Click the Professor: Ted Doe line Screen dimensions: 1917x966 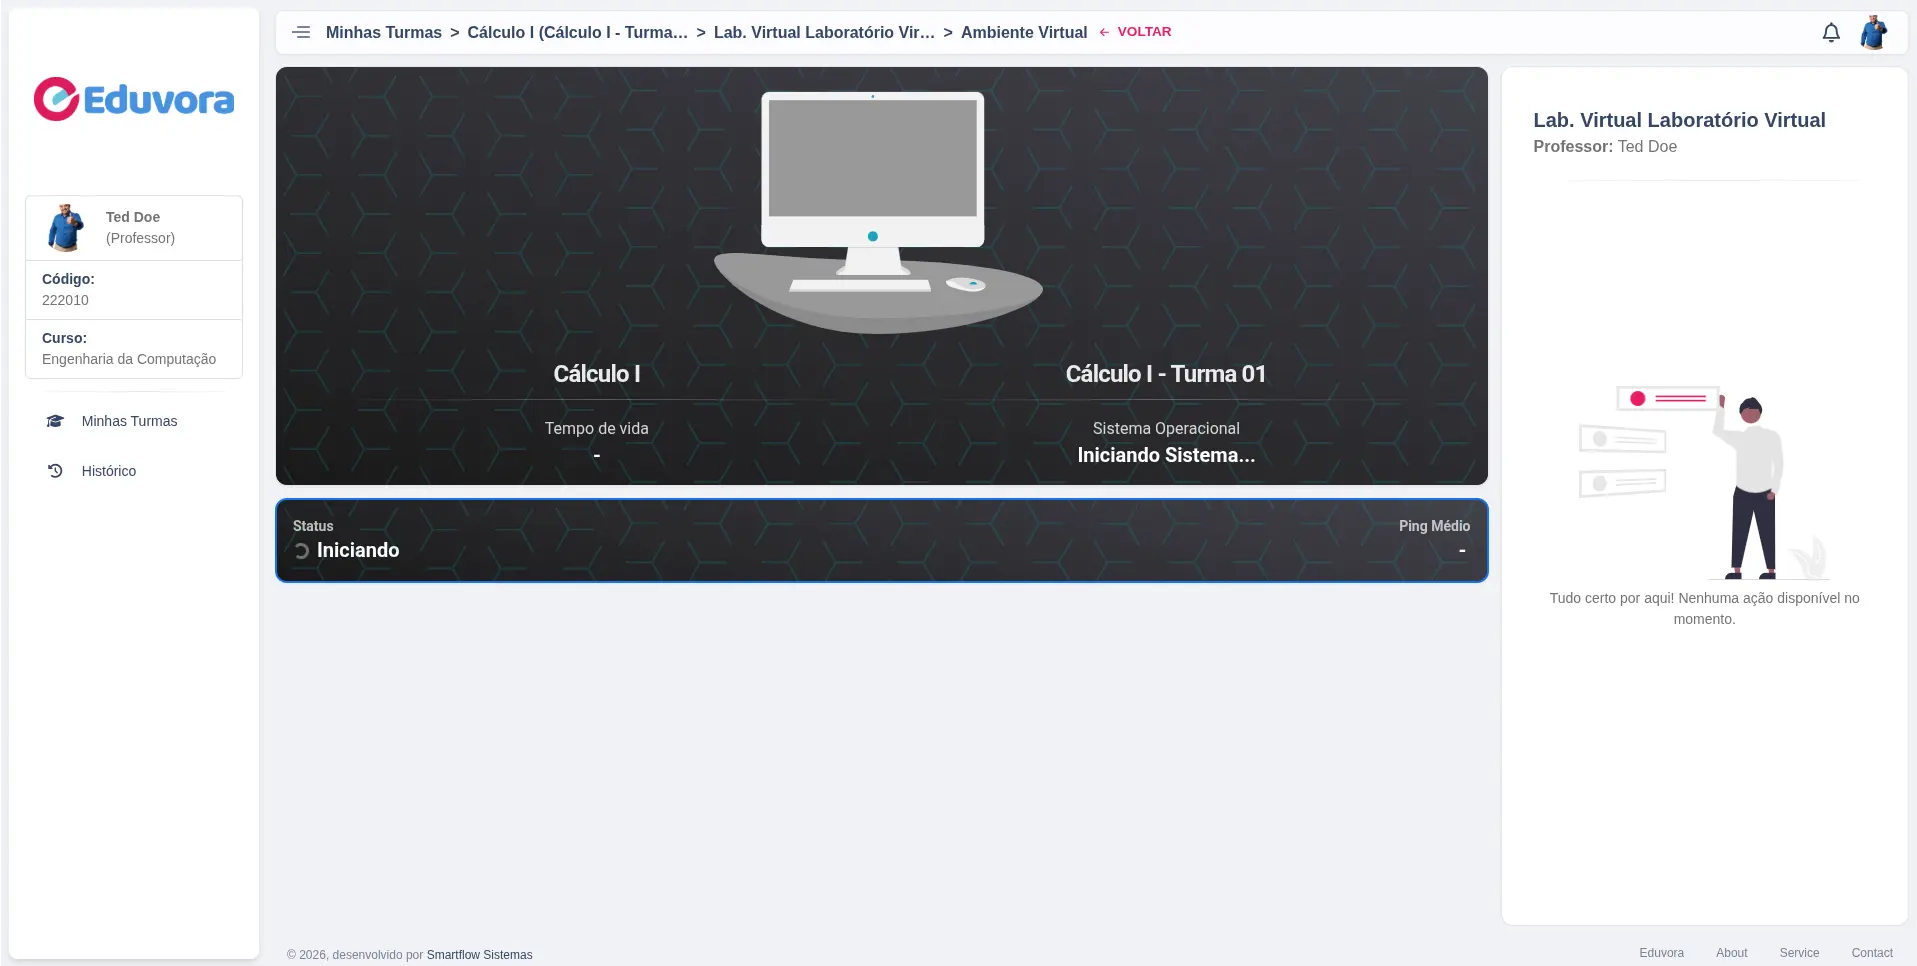click(1605, 146)
